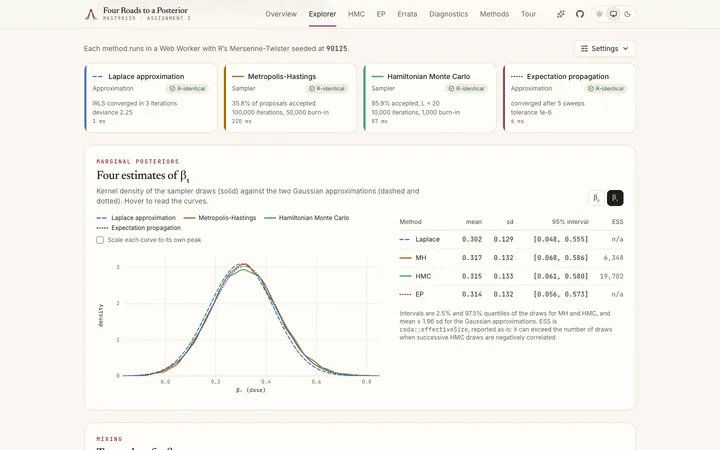This screenshot has width=720, height=450.
Task: Select the Expectation propagation card title
Action: pyautogui.click(x=568, y=77)
